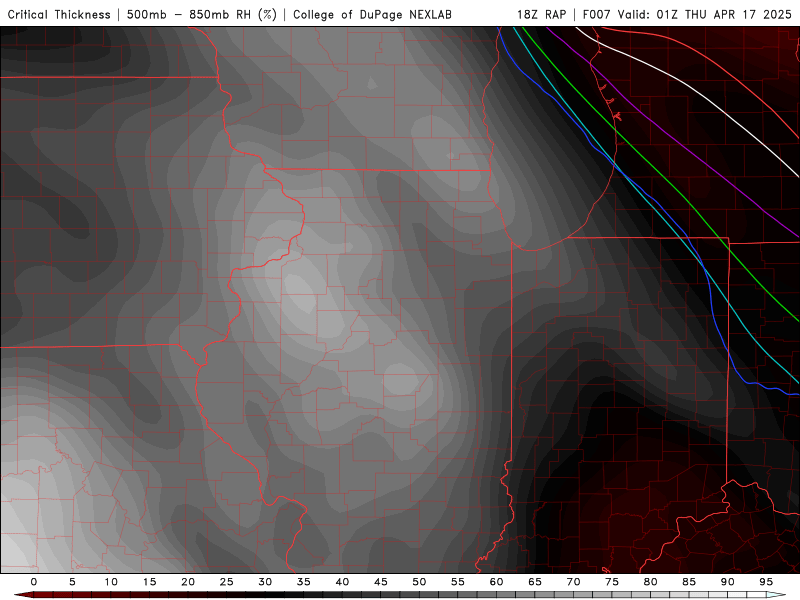Screen dimensions: 800x600
Task: Click the 'Critical Thickness' title text
Action: (x=59, y=14)
